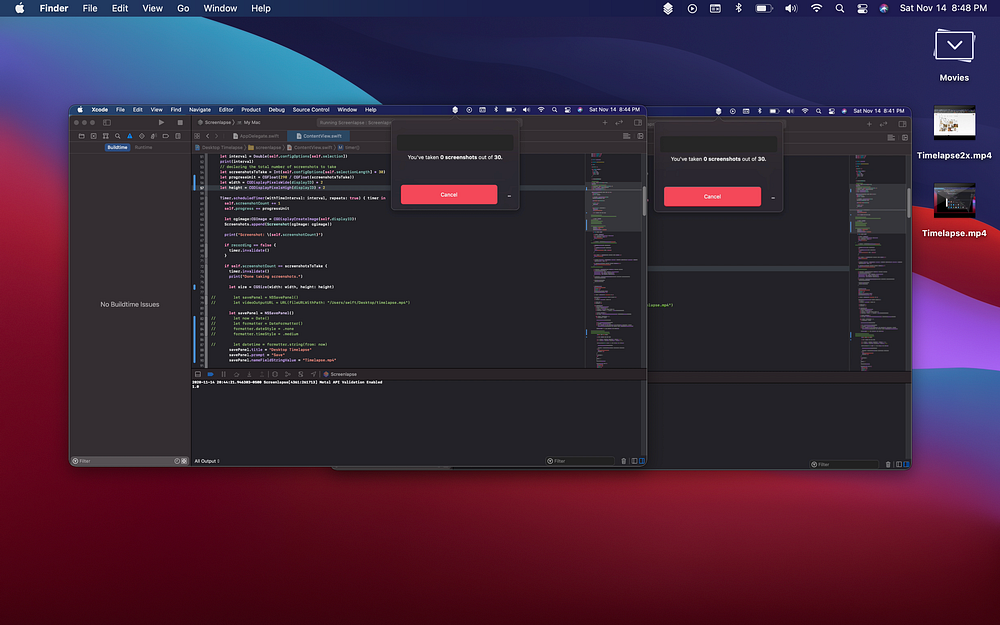Click the Cancel button in the front popover
The height and width of the screenshot is (625, 1000).
pos(449,195)
